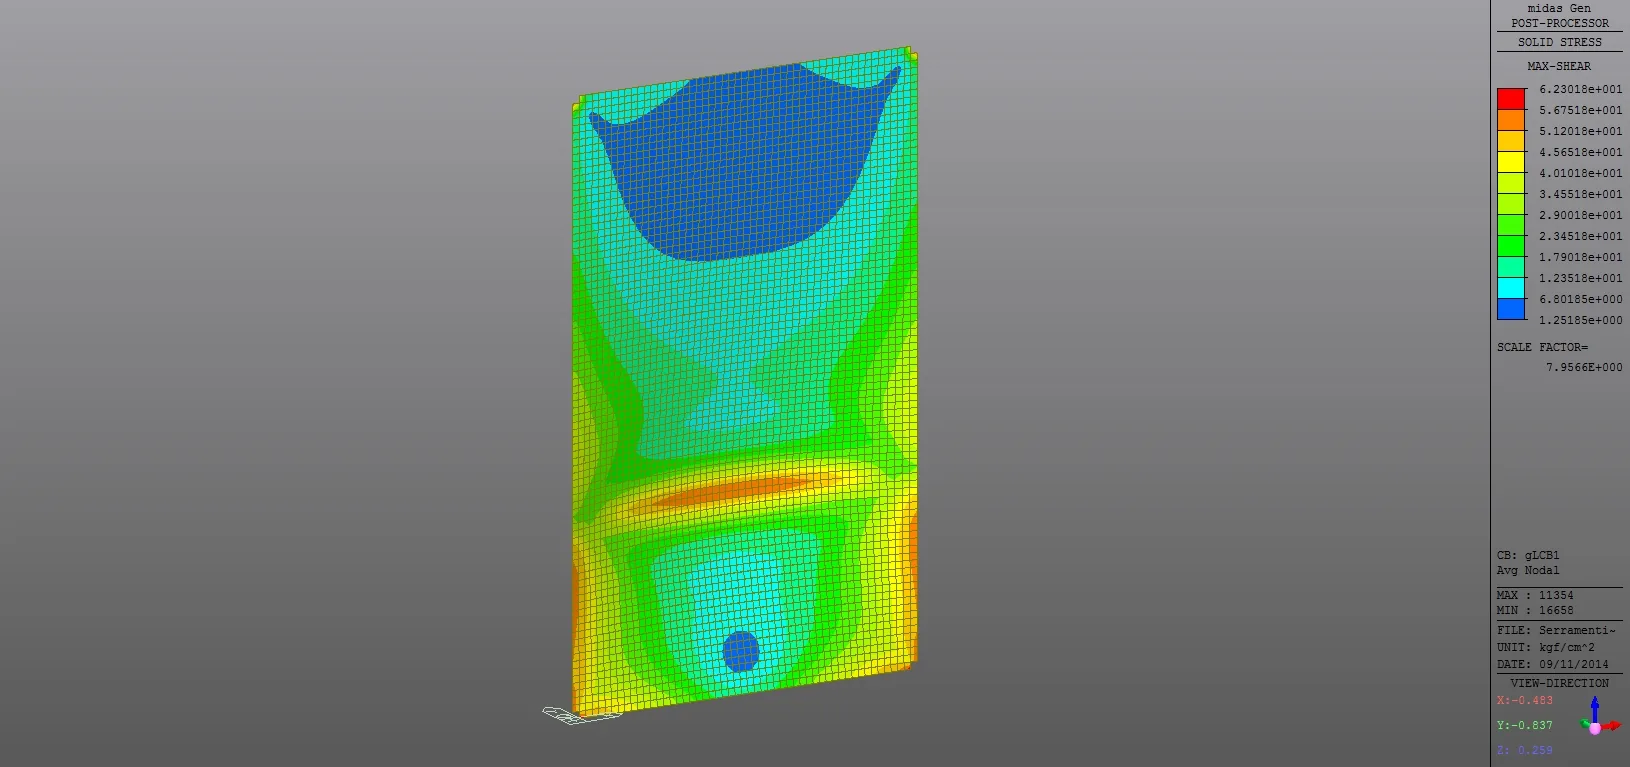This screenshot has width=1630, height=767.
Task: Click the legend value 2.90018e+001
Action: (1581, 215)
